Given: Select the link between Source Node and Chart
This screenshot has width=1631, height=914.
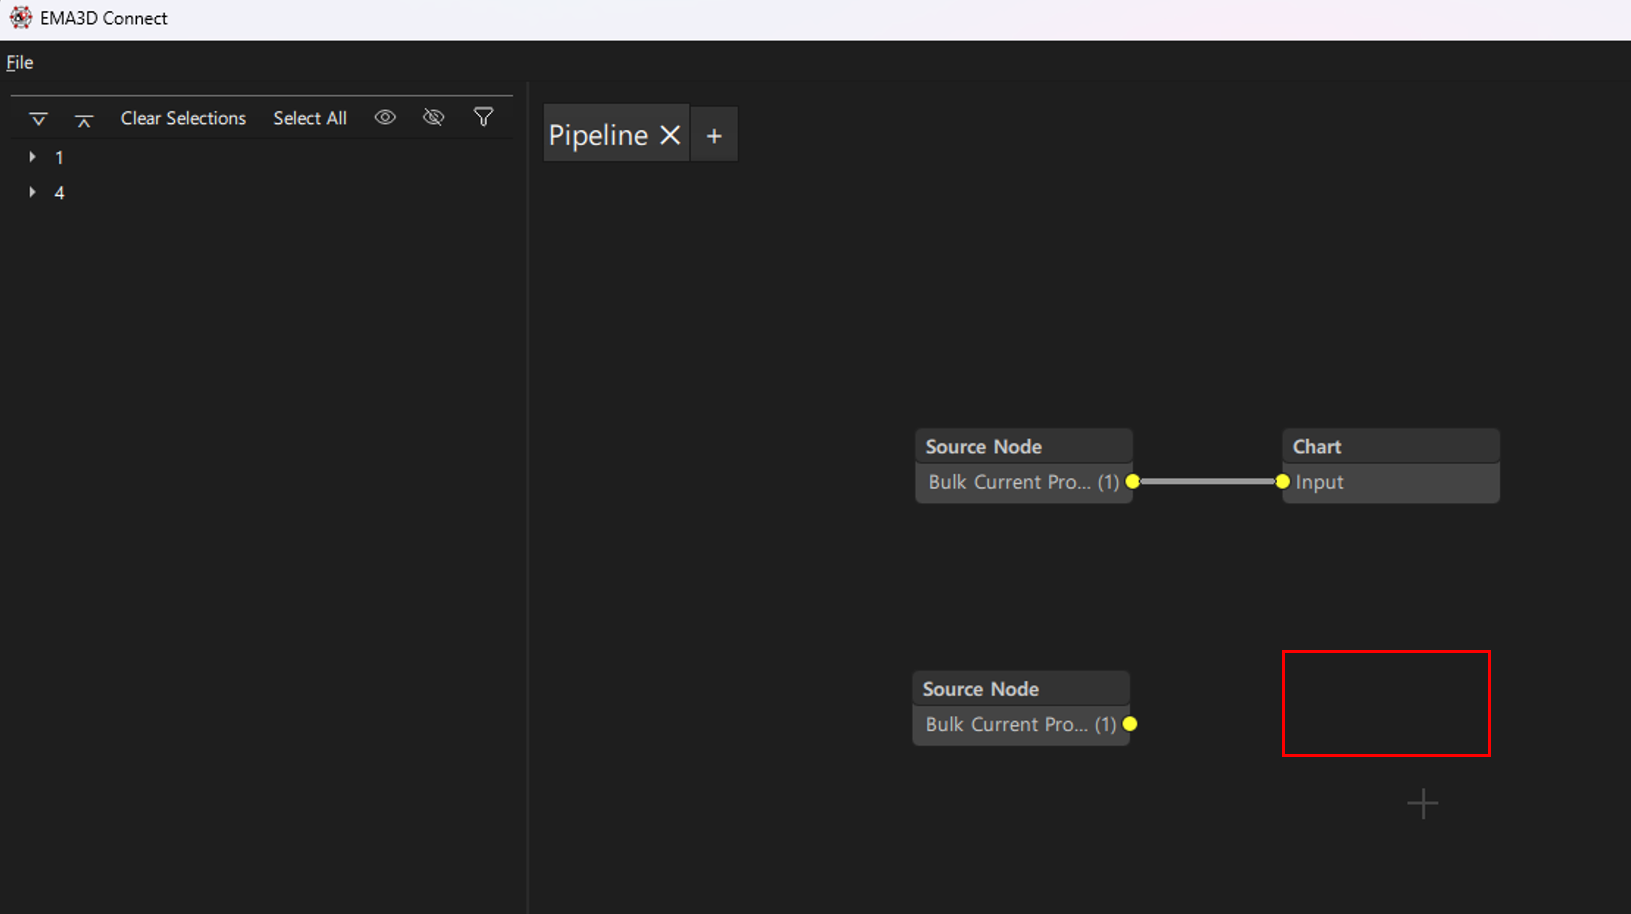Looking at the screenshot, I should (1207, 482).
